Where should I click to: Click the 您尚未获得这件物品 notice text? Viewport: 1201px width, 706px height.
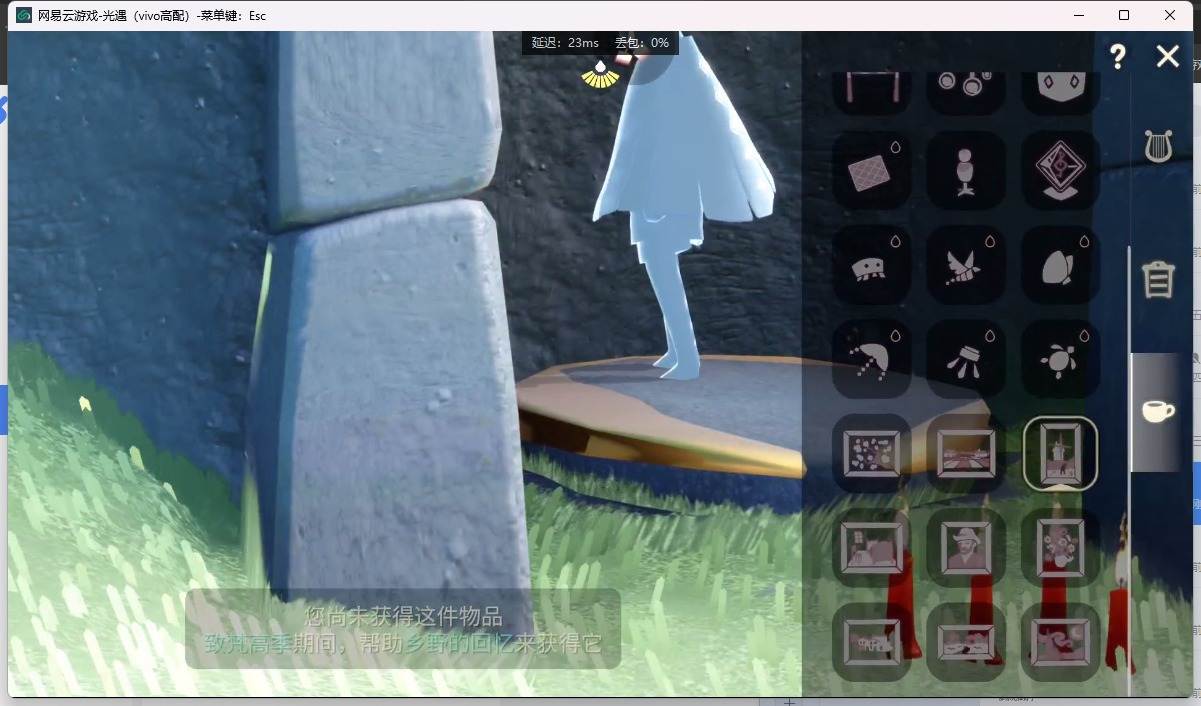(403, 616)
